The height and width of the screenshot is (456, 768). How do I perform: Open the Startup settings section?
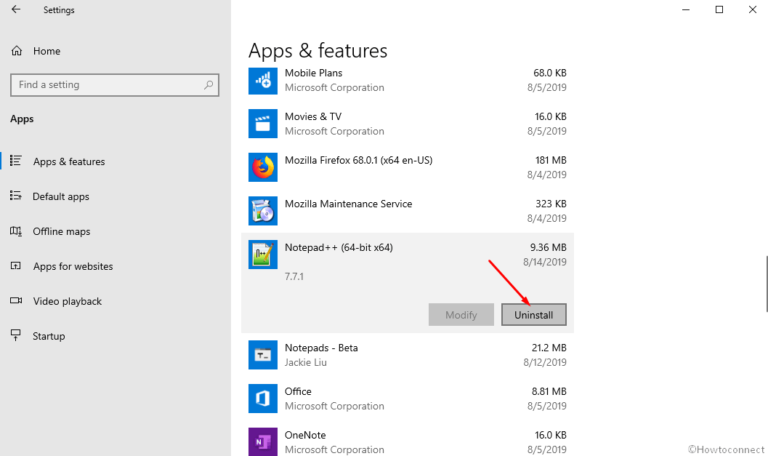(48, 336)
